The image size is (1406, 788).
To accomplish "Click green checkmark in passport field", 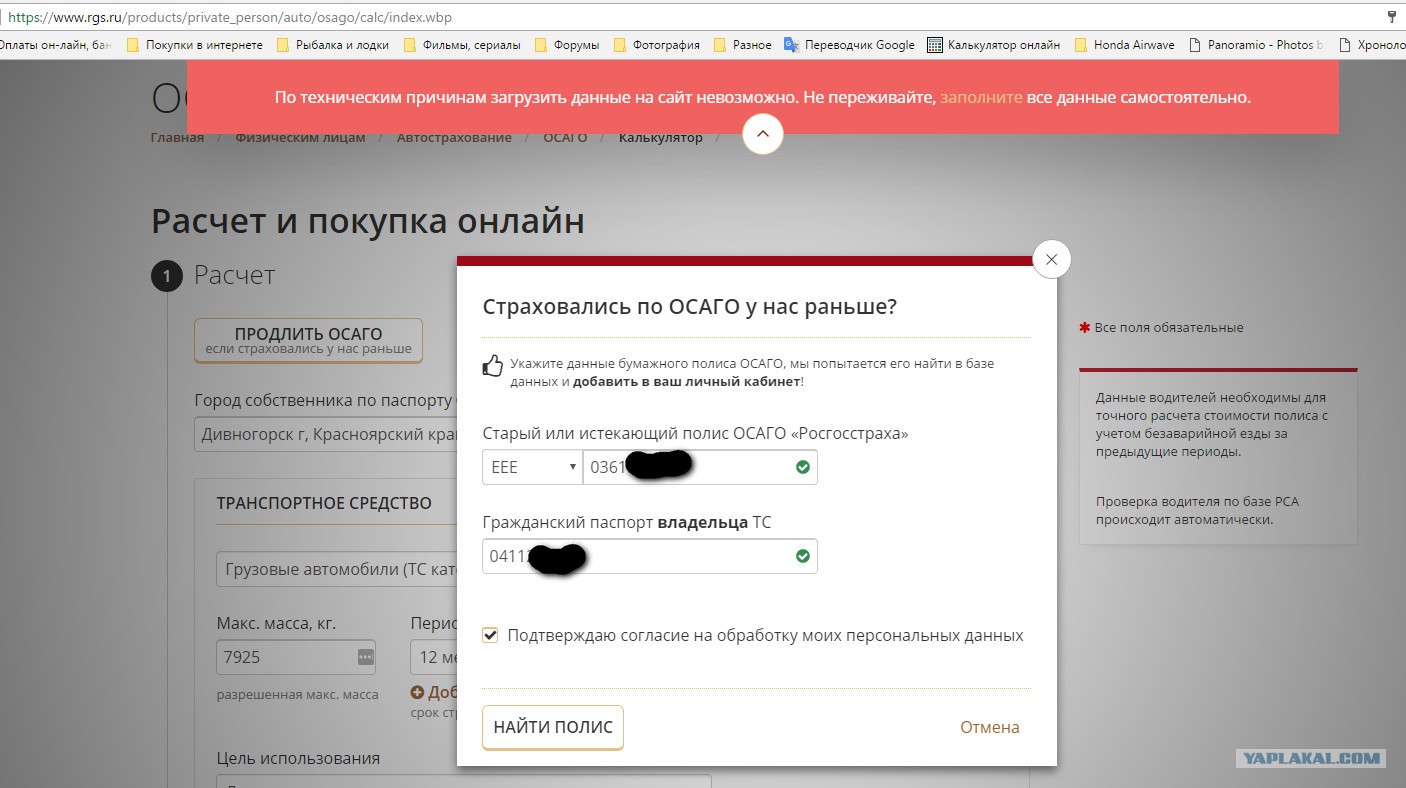I will [x=802, y=556].
